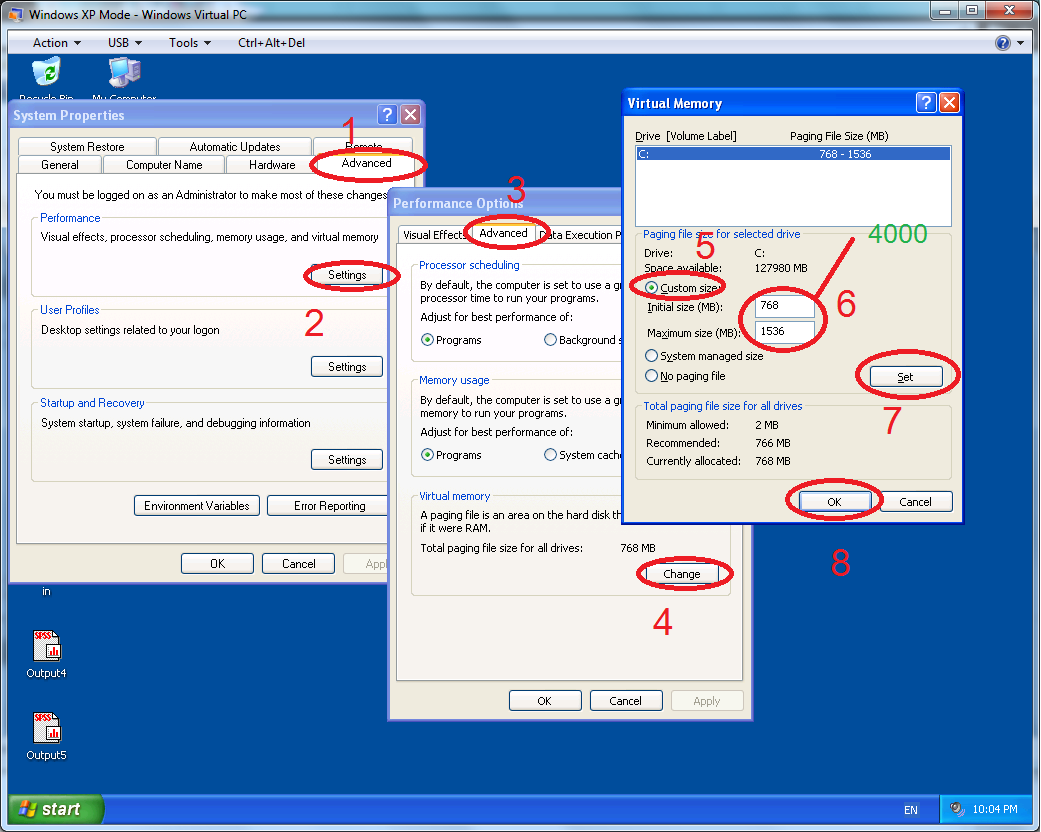This screenshot has height=832, width=1041.
Task: Open the Tools dropdown menu
Action: coord(190,43)
